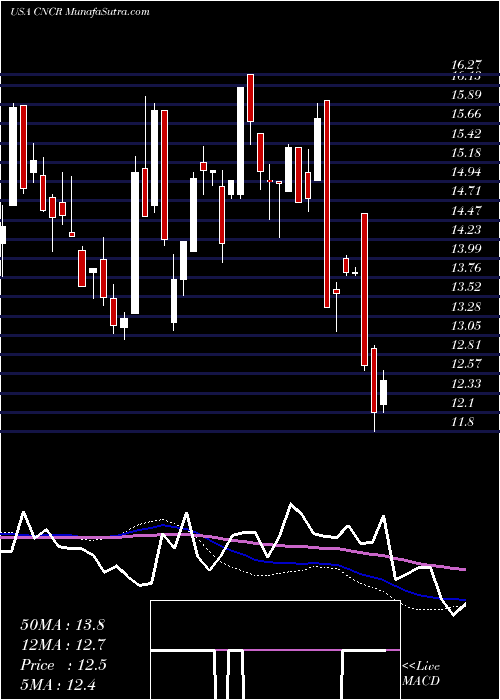Click the 16.27 price axis label

point(466,66)
